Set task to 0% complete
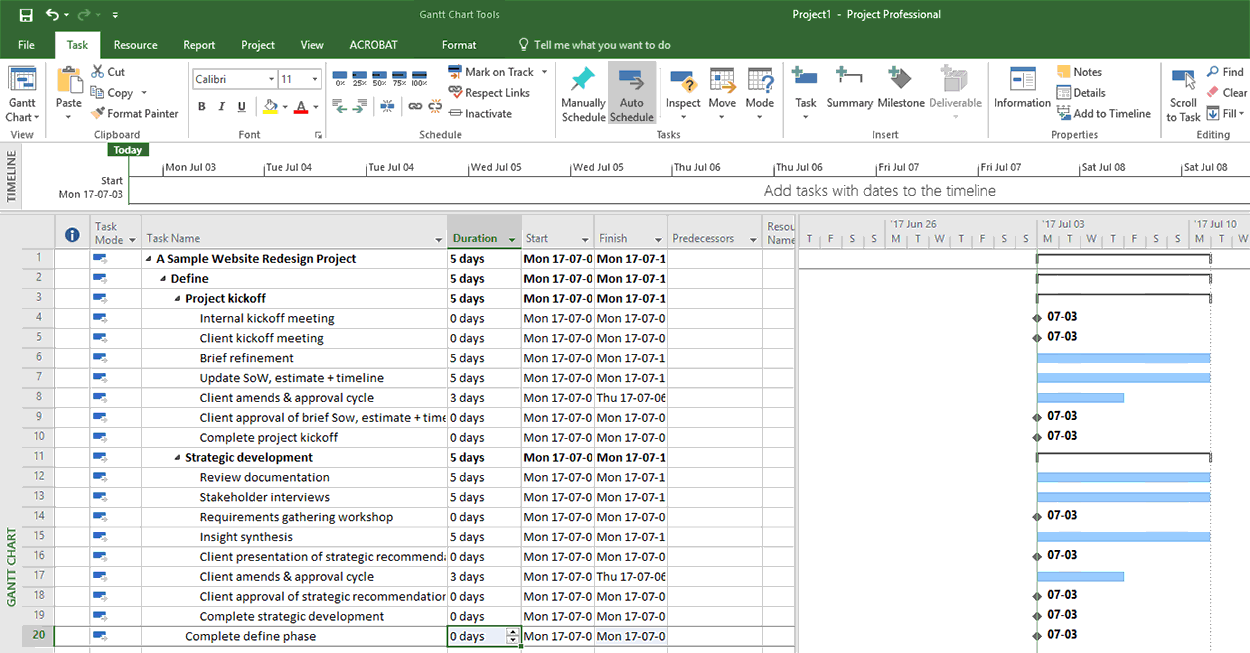The width and height of the screenshot is (1250, 653). pyautogui.click(x=340, y=78)
